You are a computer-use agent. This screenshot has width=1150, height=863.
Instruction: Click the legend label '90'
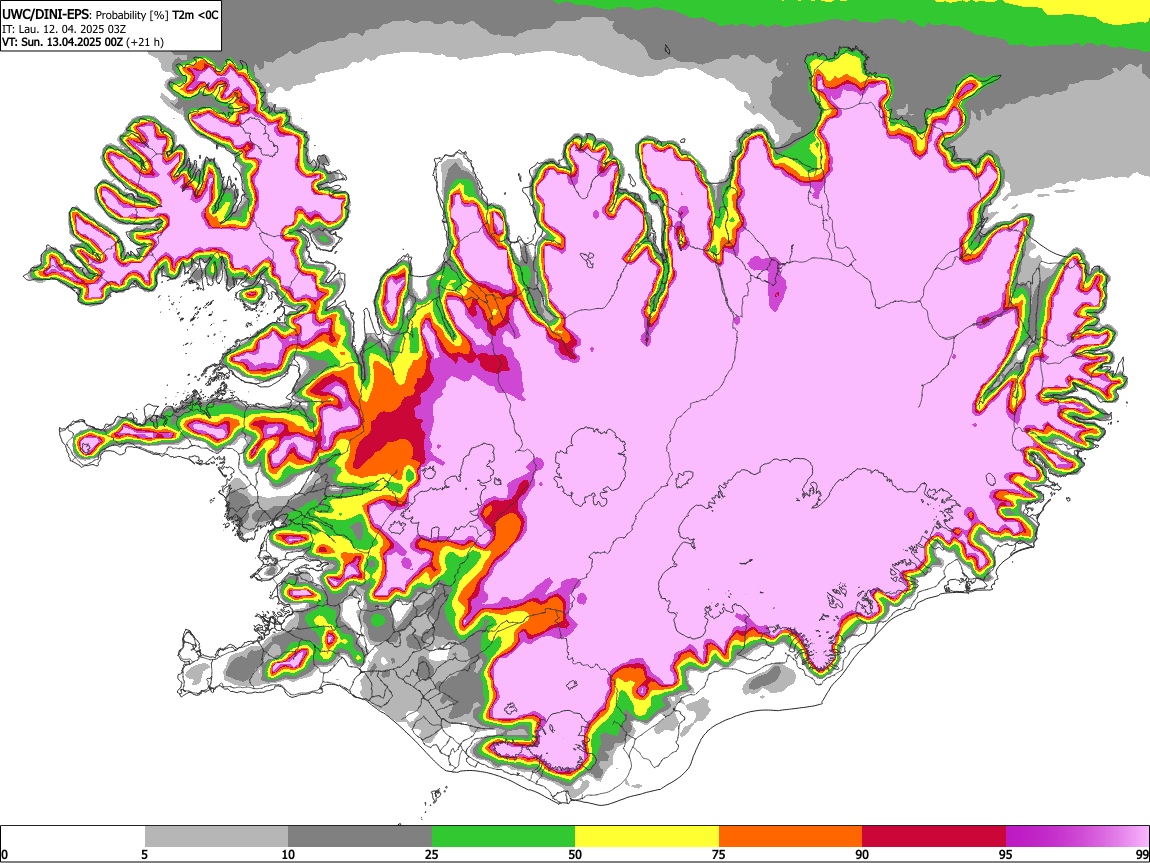pyautogui.click(x=862, y=854)
